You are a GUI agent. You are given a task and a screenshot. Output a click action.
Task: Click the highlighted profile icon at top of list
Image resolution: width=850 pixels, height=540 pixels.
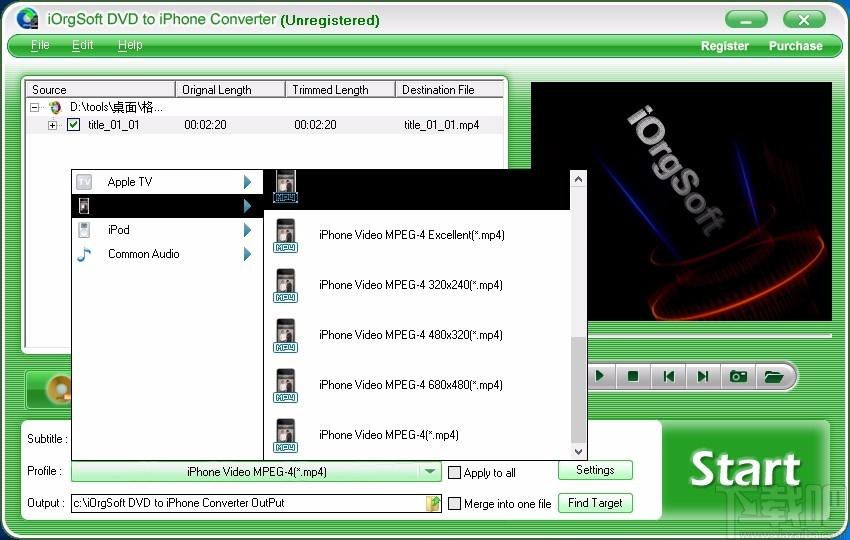pos(285,187)
